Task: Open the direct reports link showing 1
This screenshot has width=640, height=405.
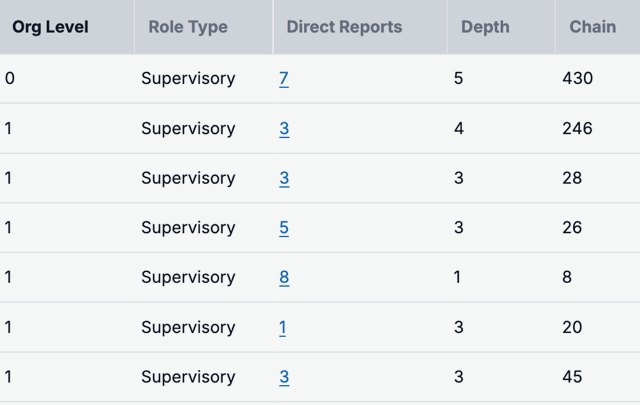Action: 283,328
